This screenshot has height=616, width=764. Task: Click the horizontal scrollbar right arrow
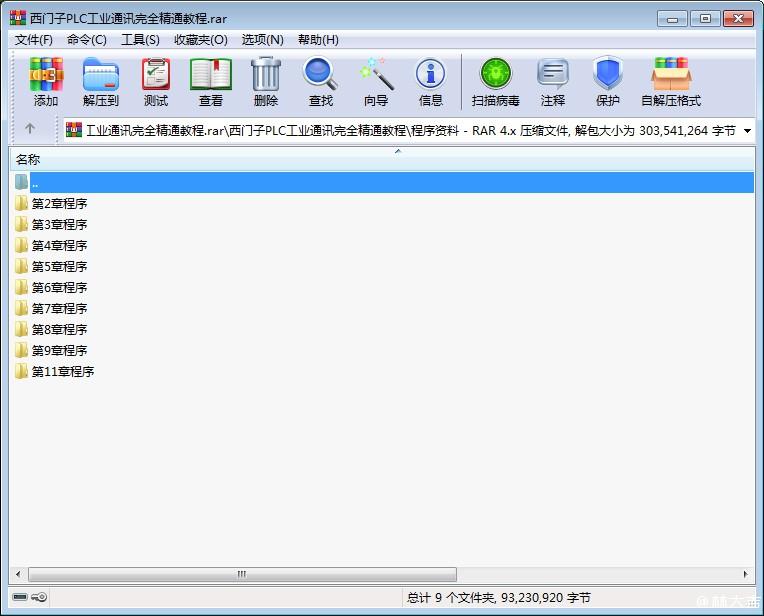(x=747, y=575)
